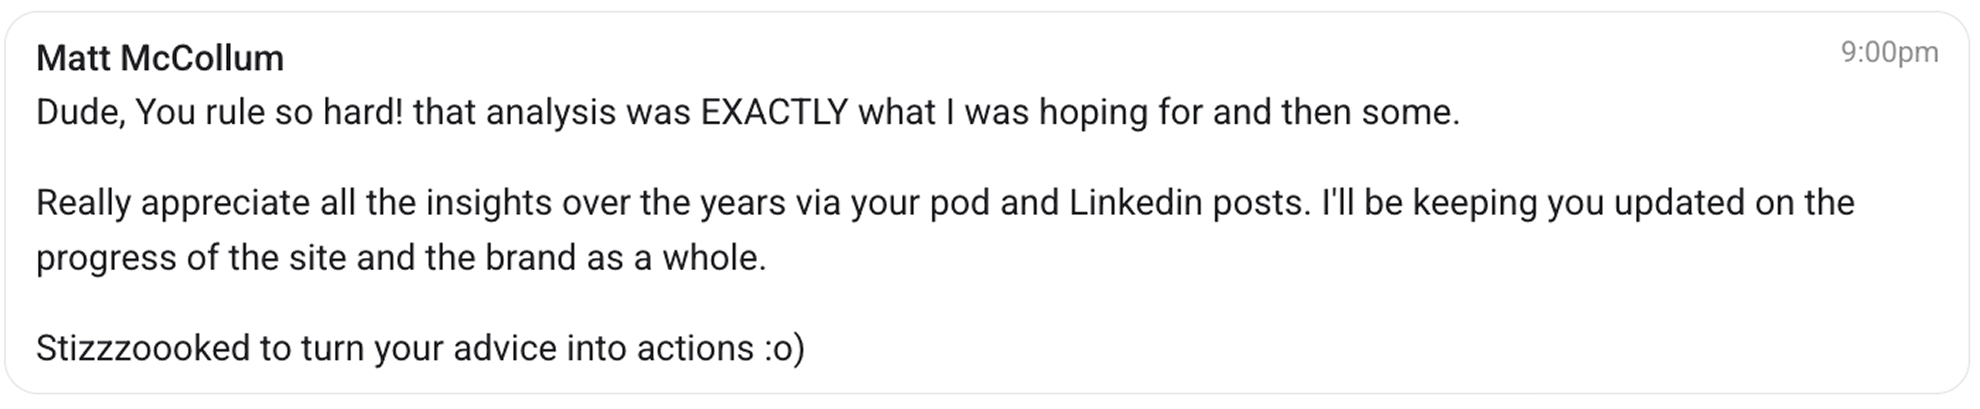Image resolution: width=1980 pixels, height=409 pixels.
Task: Click the word analysis in first line
Action: coord(551,112)
